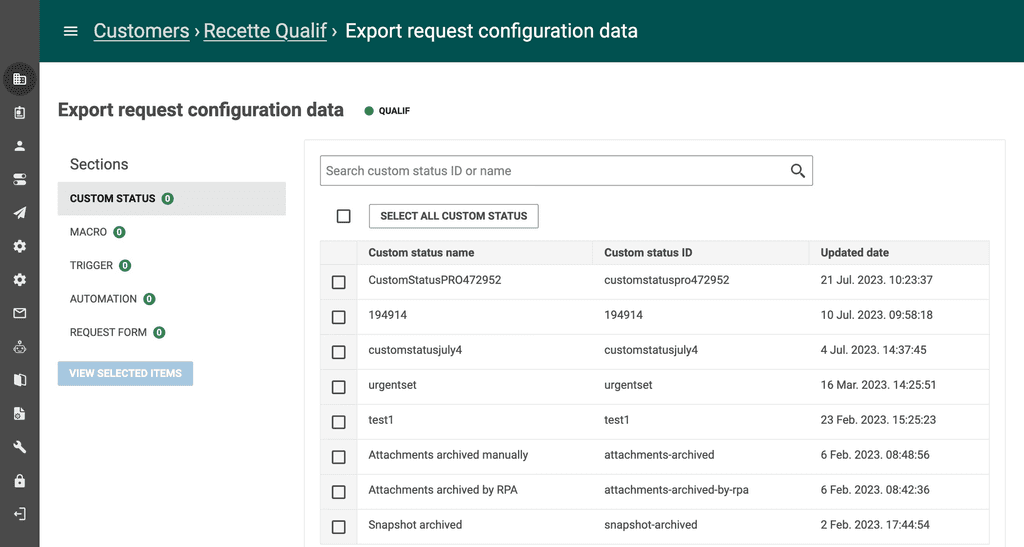Select the paper plane icon in the sidebar
The width and height of the screenshot is (1024, 547).
click(x=19, y=213)
